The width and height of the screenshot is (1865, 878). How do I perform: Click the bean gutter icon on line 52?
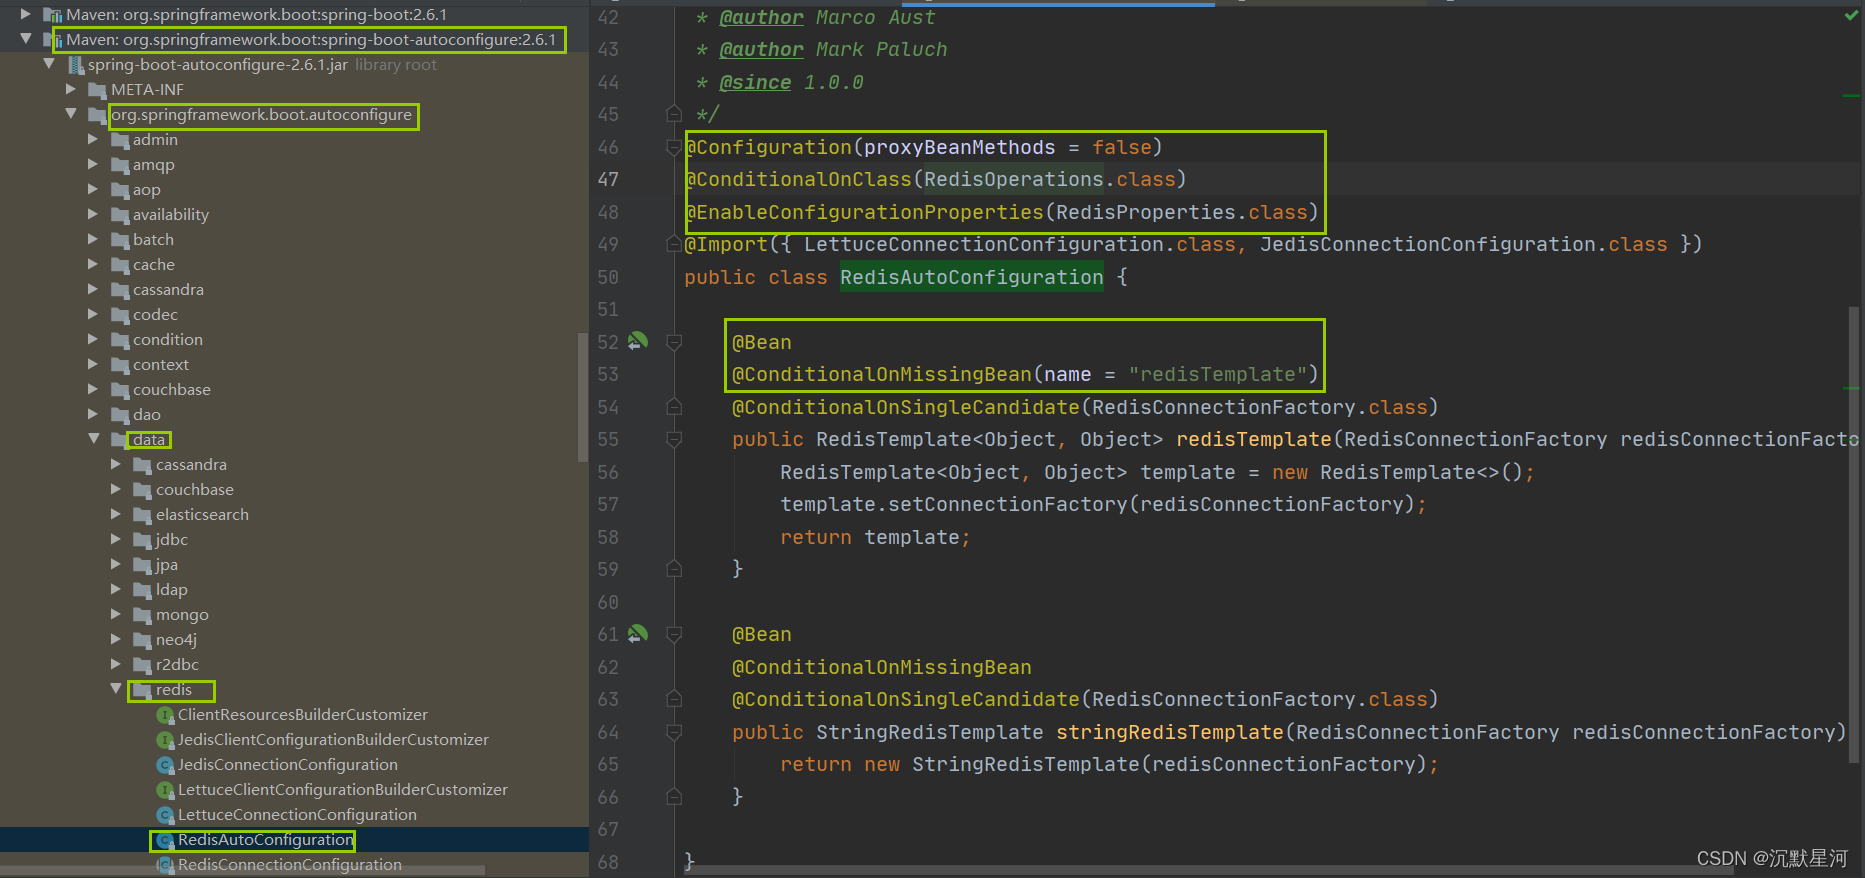pyautogui.click(x=637, y=342)
